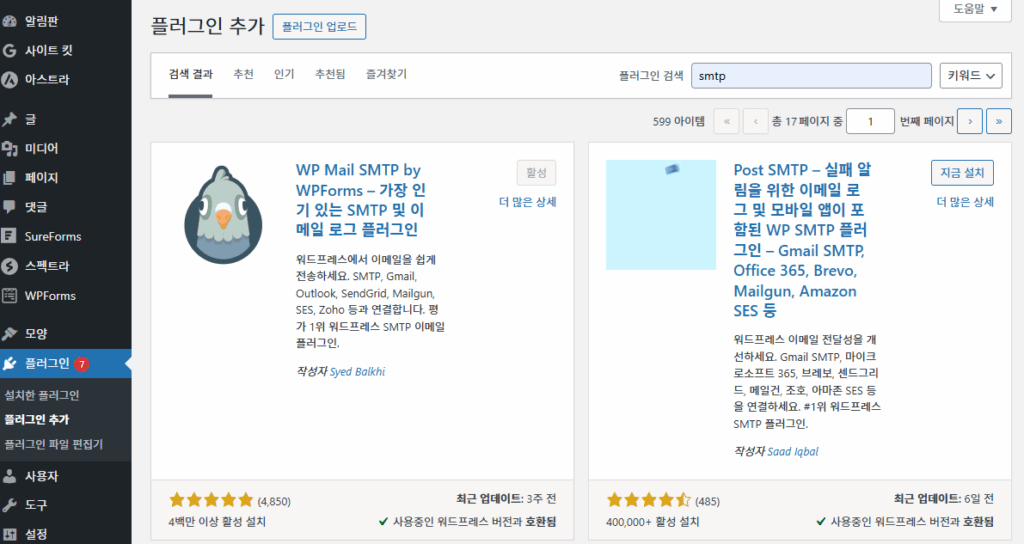The height and width of the screenshot is (544, 1024).
Task: Click the WP Mail SMTP pigeon logo
Action: click(223, 215)
